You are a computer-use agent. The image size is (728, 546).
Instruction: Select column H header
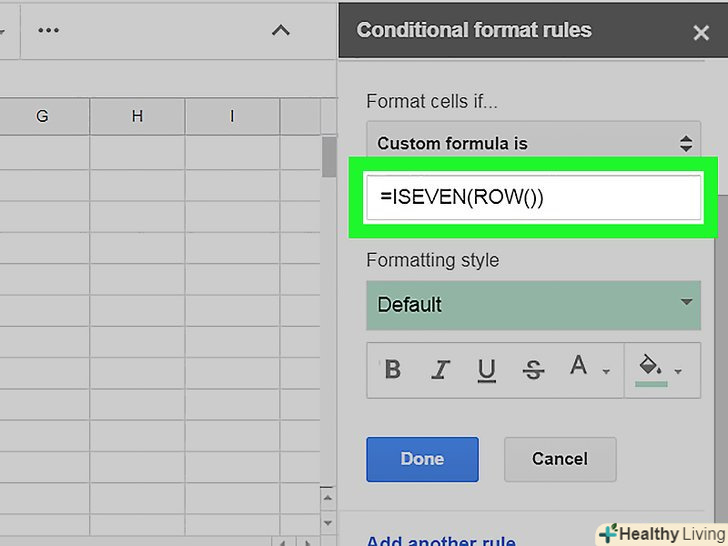tap(137, 116)
